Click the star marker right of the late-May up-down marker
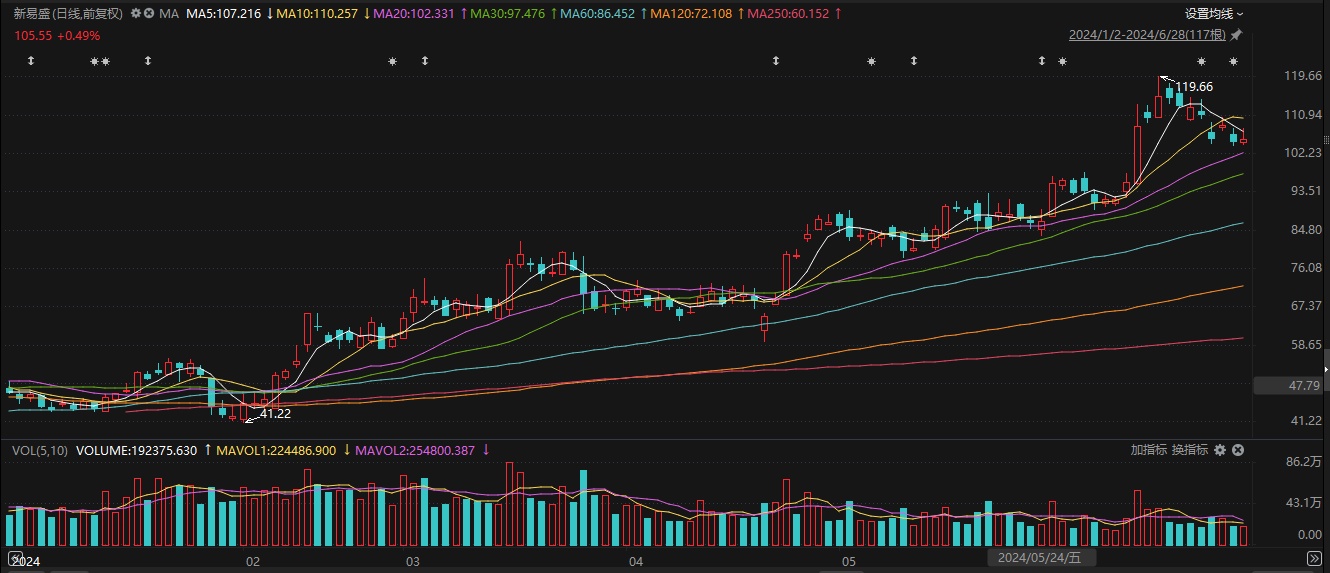 click(1062, 62)
